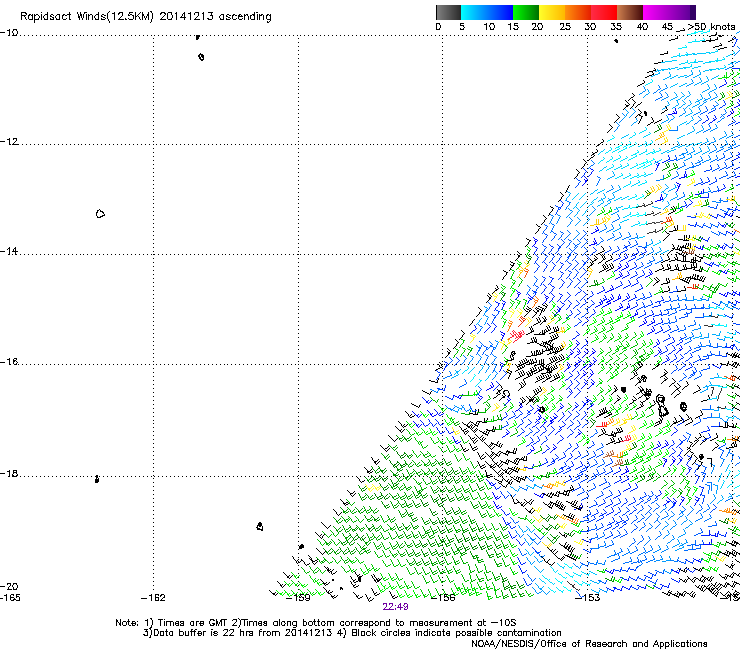Click the '-14' latitude axis label
The height and width of the screenshot is (650, 740).
[9, 251]
